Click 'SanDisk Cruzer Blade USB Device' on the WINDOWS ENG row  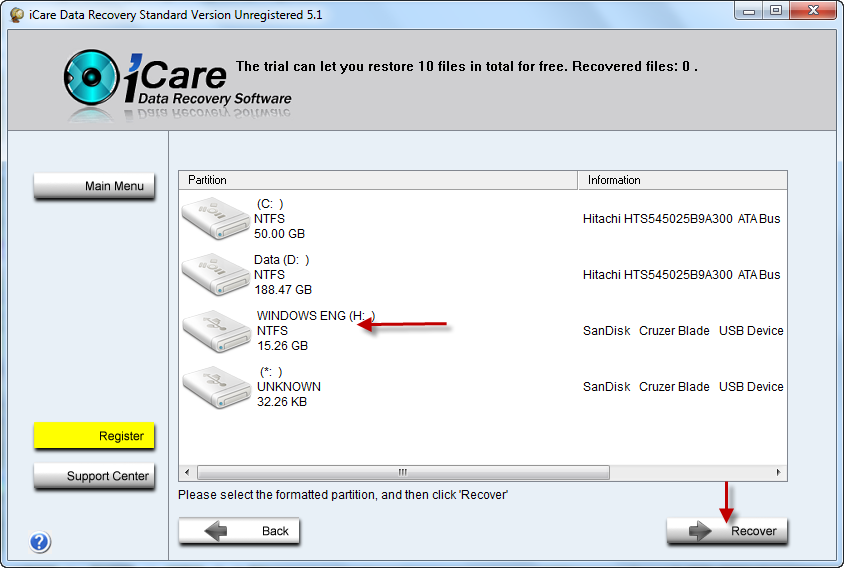pos(683,331)
